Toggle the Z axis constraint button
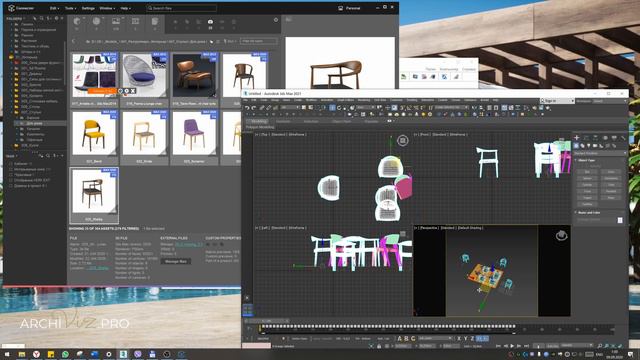640x360 pixels. click(472, 338)
